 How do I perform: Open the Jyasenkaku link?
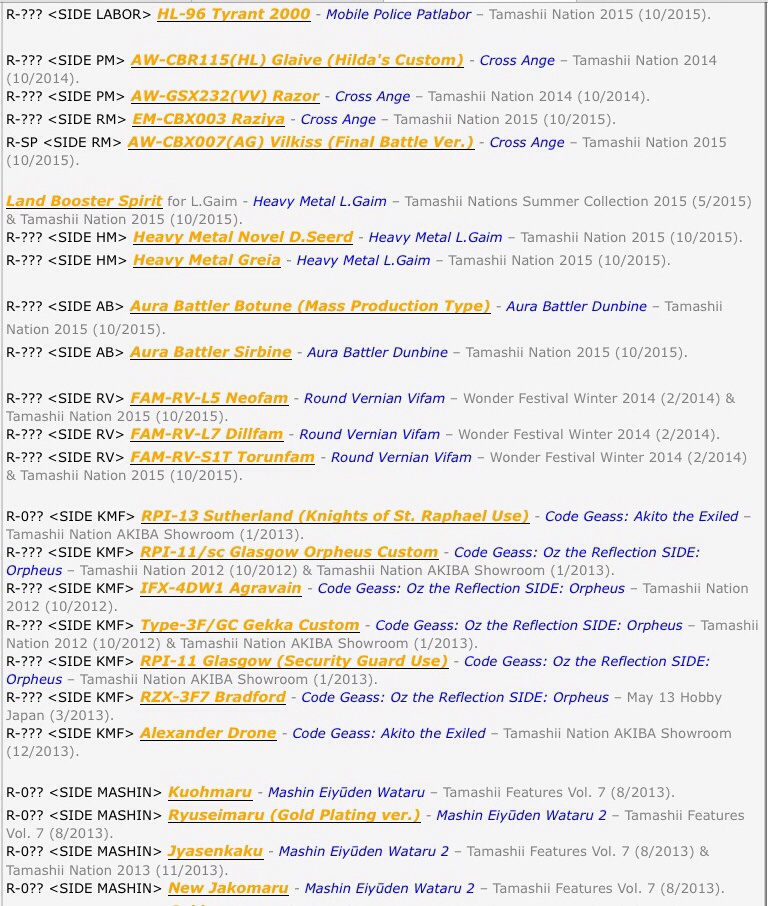pyautogui.click(x=216, y=851)
